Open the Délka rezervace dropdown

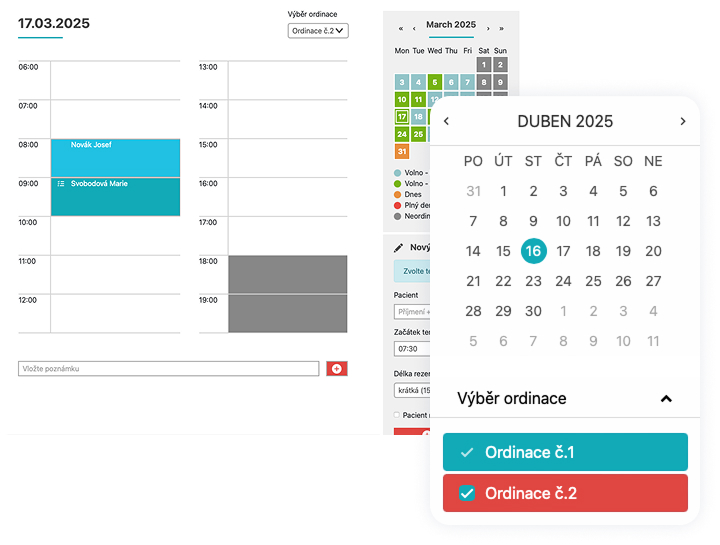coord(412,389)
